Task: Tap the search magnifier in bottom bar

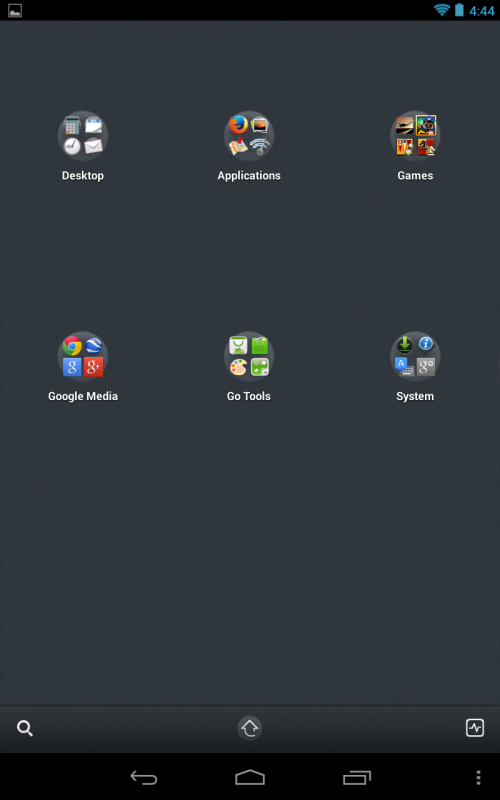Action: click(25, 728)
